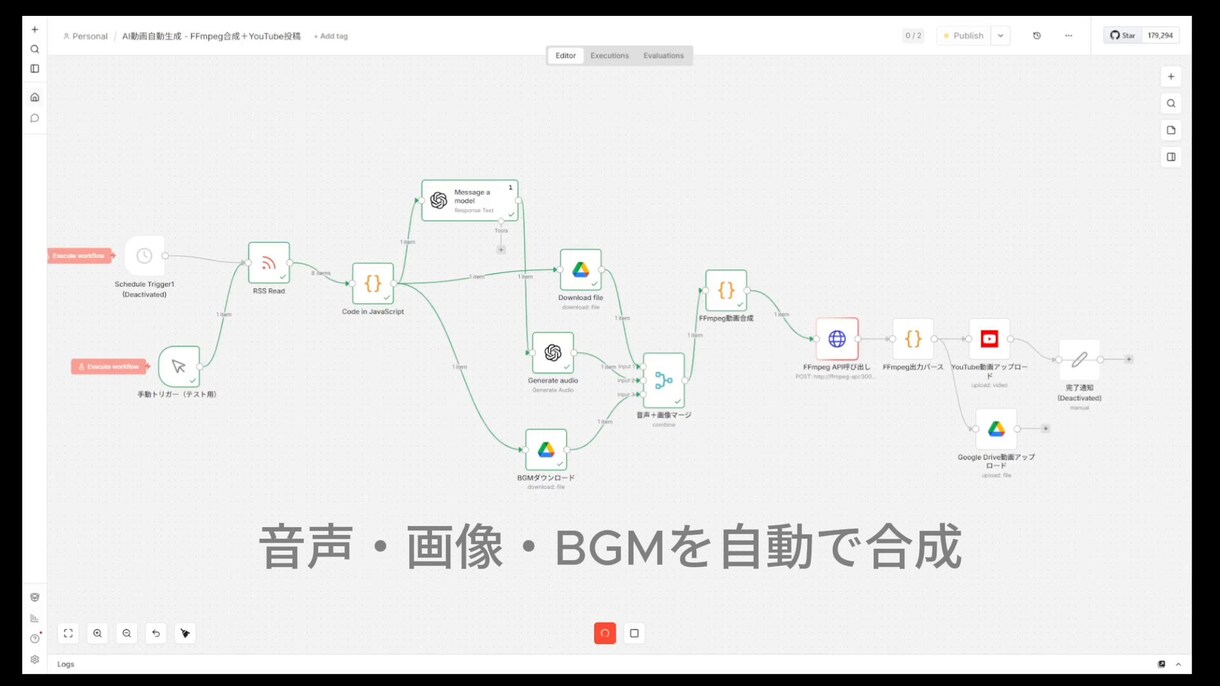Image resolution: width=1220 pixels, height=686 pixels.
Task: Fit the workflow to view
Action: pyautogui.click(x=68, y=633)
